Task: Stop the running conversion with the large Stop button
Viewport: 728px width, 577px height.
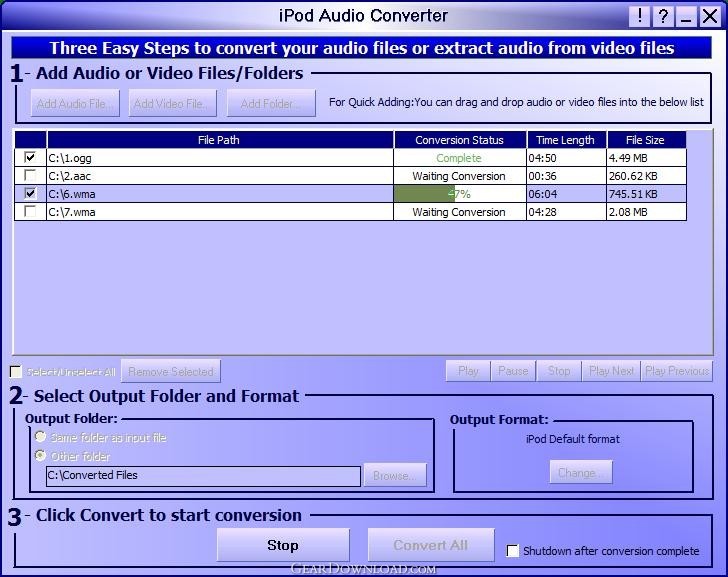Action: [283, 545]
